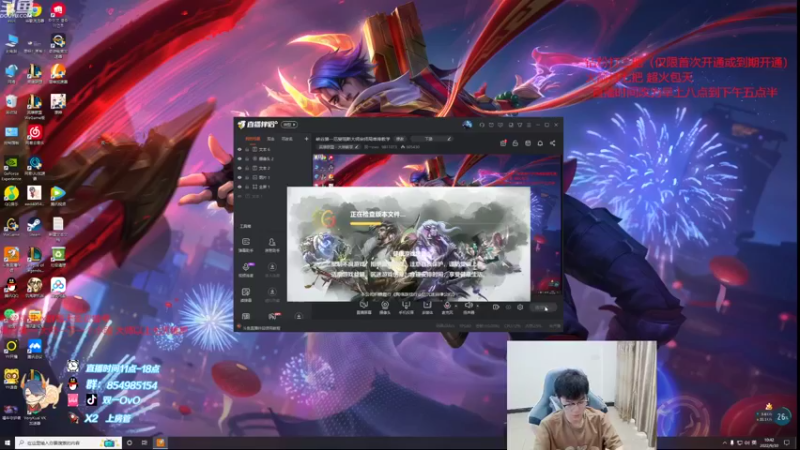This screenshot has height=450, width=800.
Task: Open the smiley face icon in header
Action: tap(528, 143)
